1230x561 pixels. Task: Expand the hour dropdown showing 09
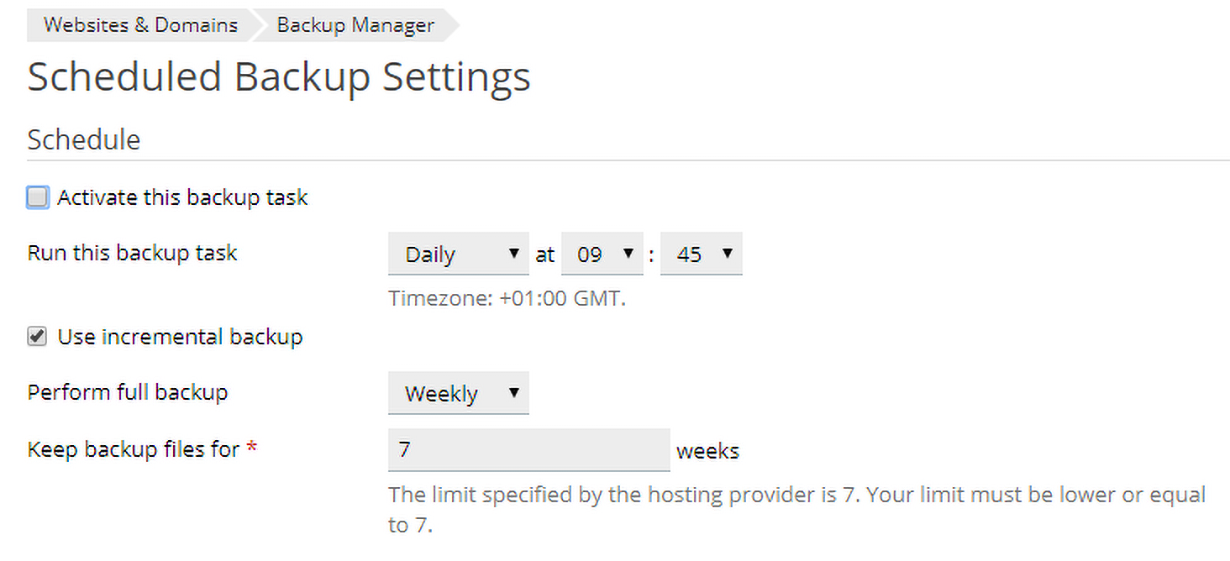coord(602,255)
